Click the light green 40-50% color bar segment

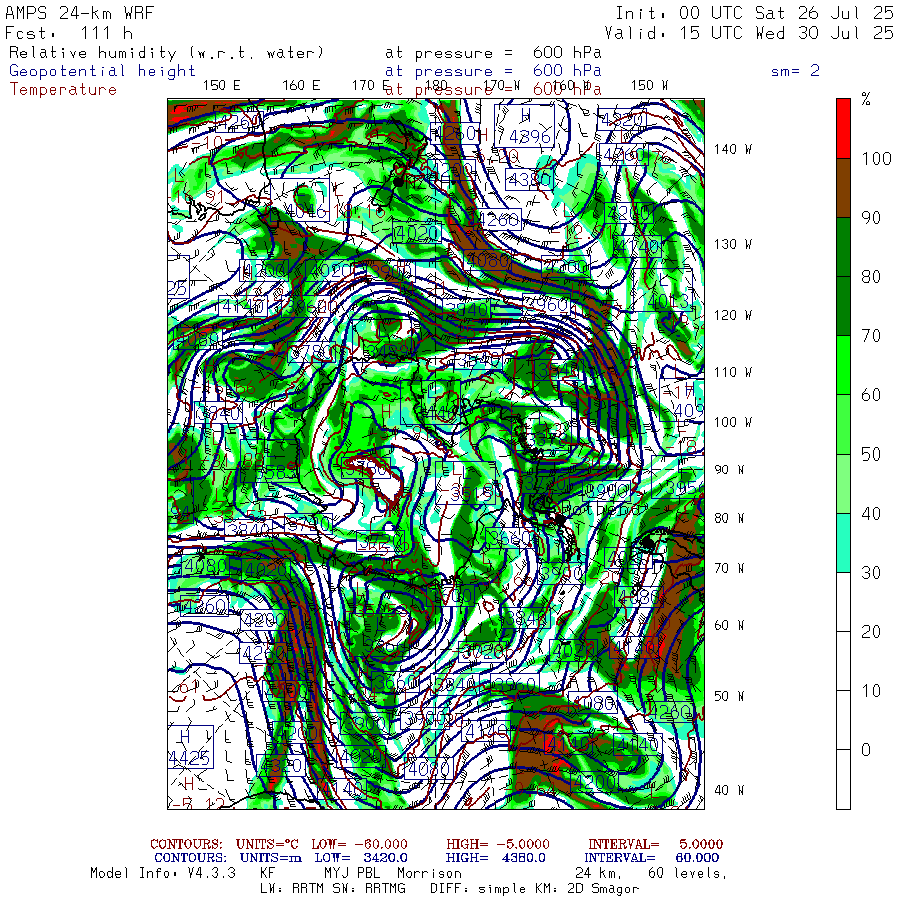pos(843,484)
